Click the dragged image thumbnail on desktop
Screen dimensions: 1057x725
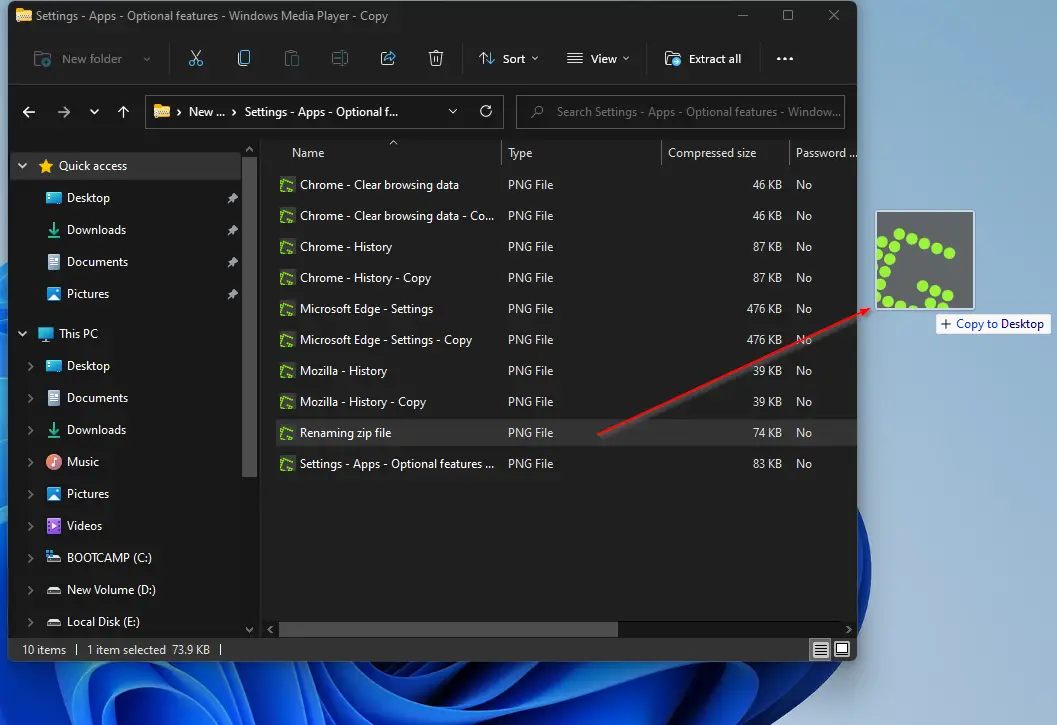point(924,260)
